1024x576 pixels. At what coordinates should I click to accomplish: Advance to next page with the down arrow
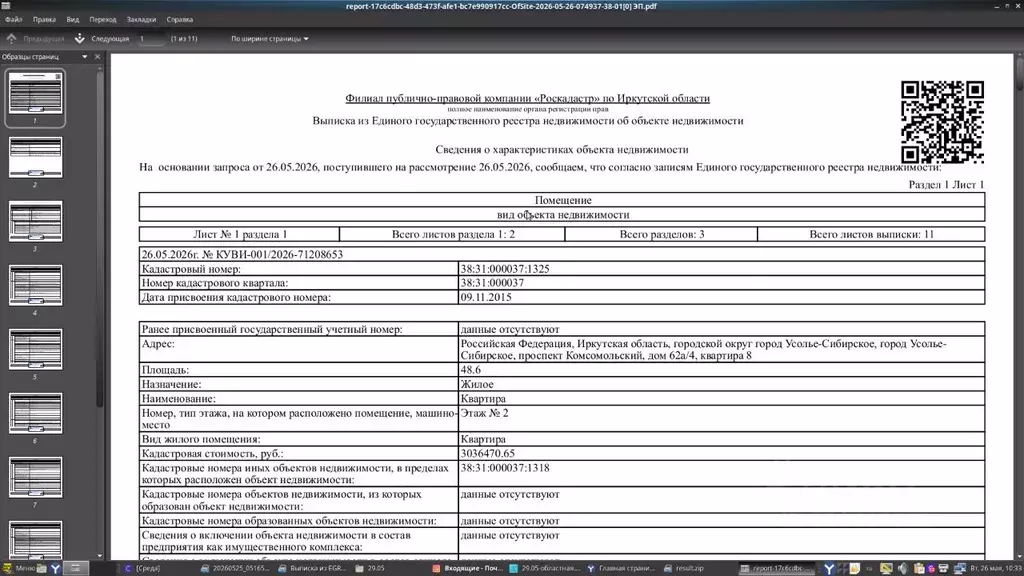point(80,39)
